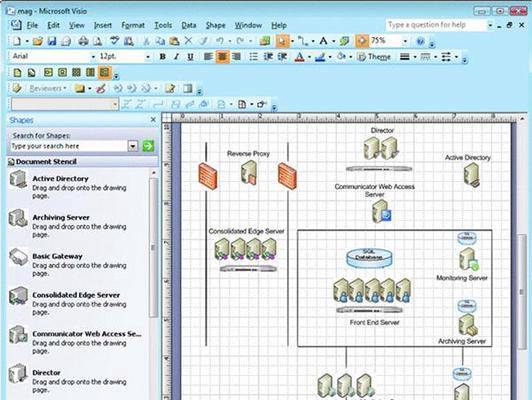Open the Edit menu
This screenshot has height=400, width=532.
click(53, 25)
